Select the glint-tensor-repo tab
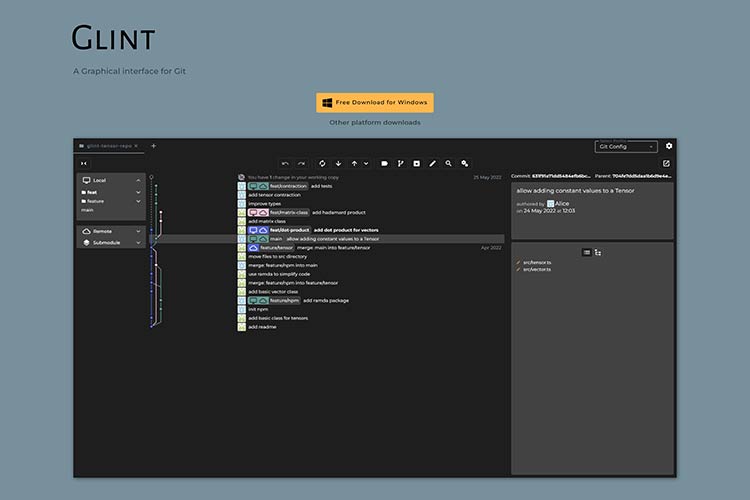This screenshot has height=500, width=750. click(x=108, y=146)
